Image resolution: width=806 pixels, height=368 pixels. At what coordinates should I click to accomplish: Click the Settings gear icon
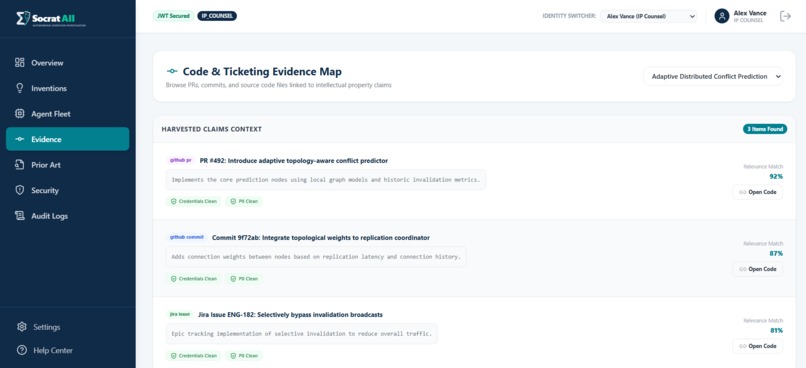[22, 327]
